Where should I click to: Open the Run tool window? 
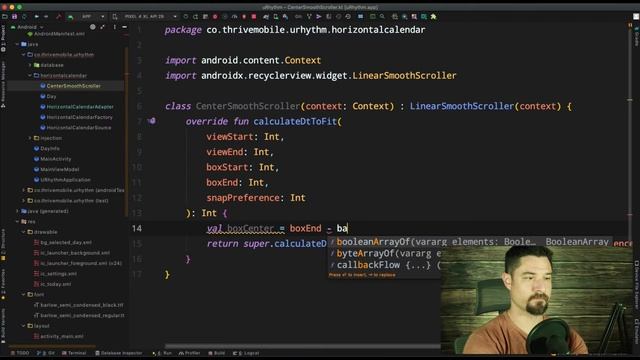(162, 353)
